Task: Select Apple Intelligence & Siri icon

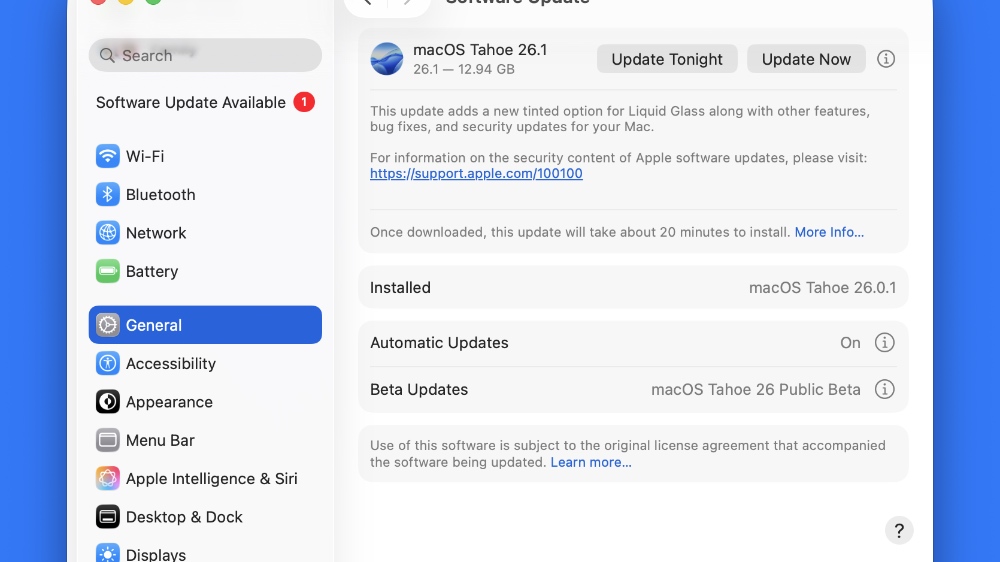Action: point(108,479)
